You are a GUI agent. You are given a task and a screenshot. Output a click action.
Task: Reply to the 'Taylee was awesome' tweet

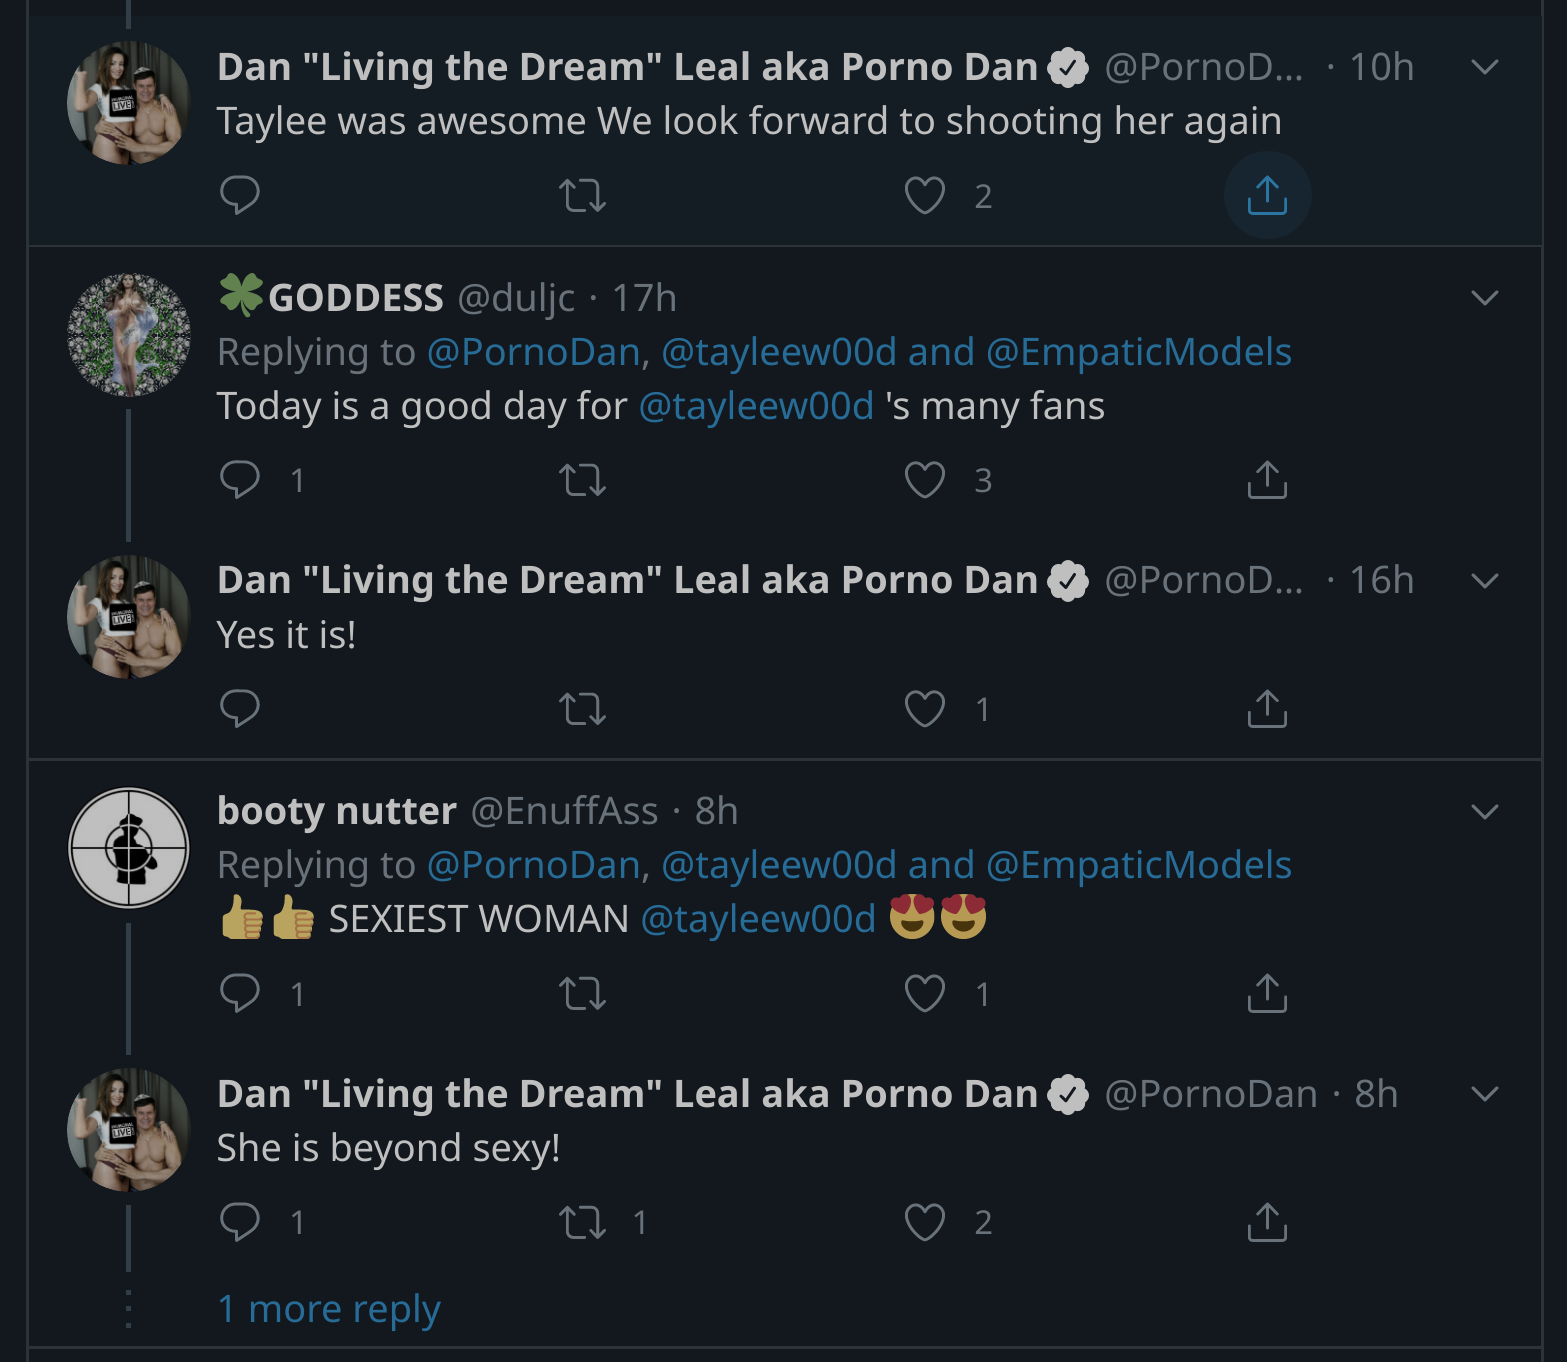(x=240, y=195)
